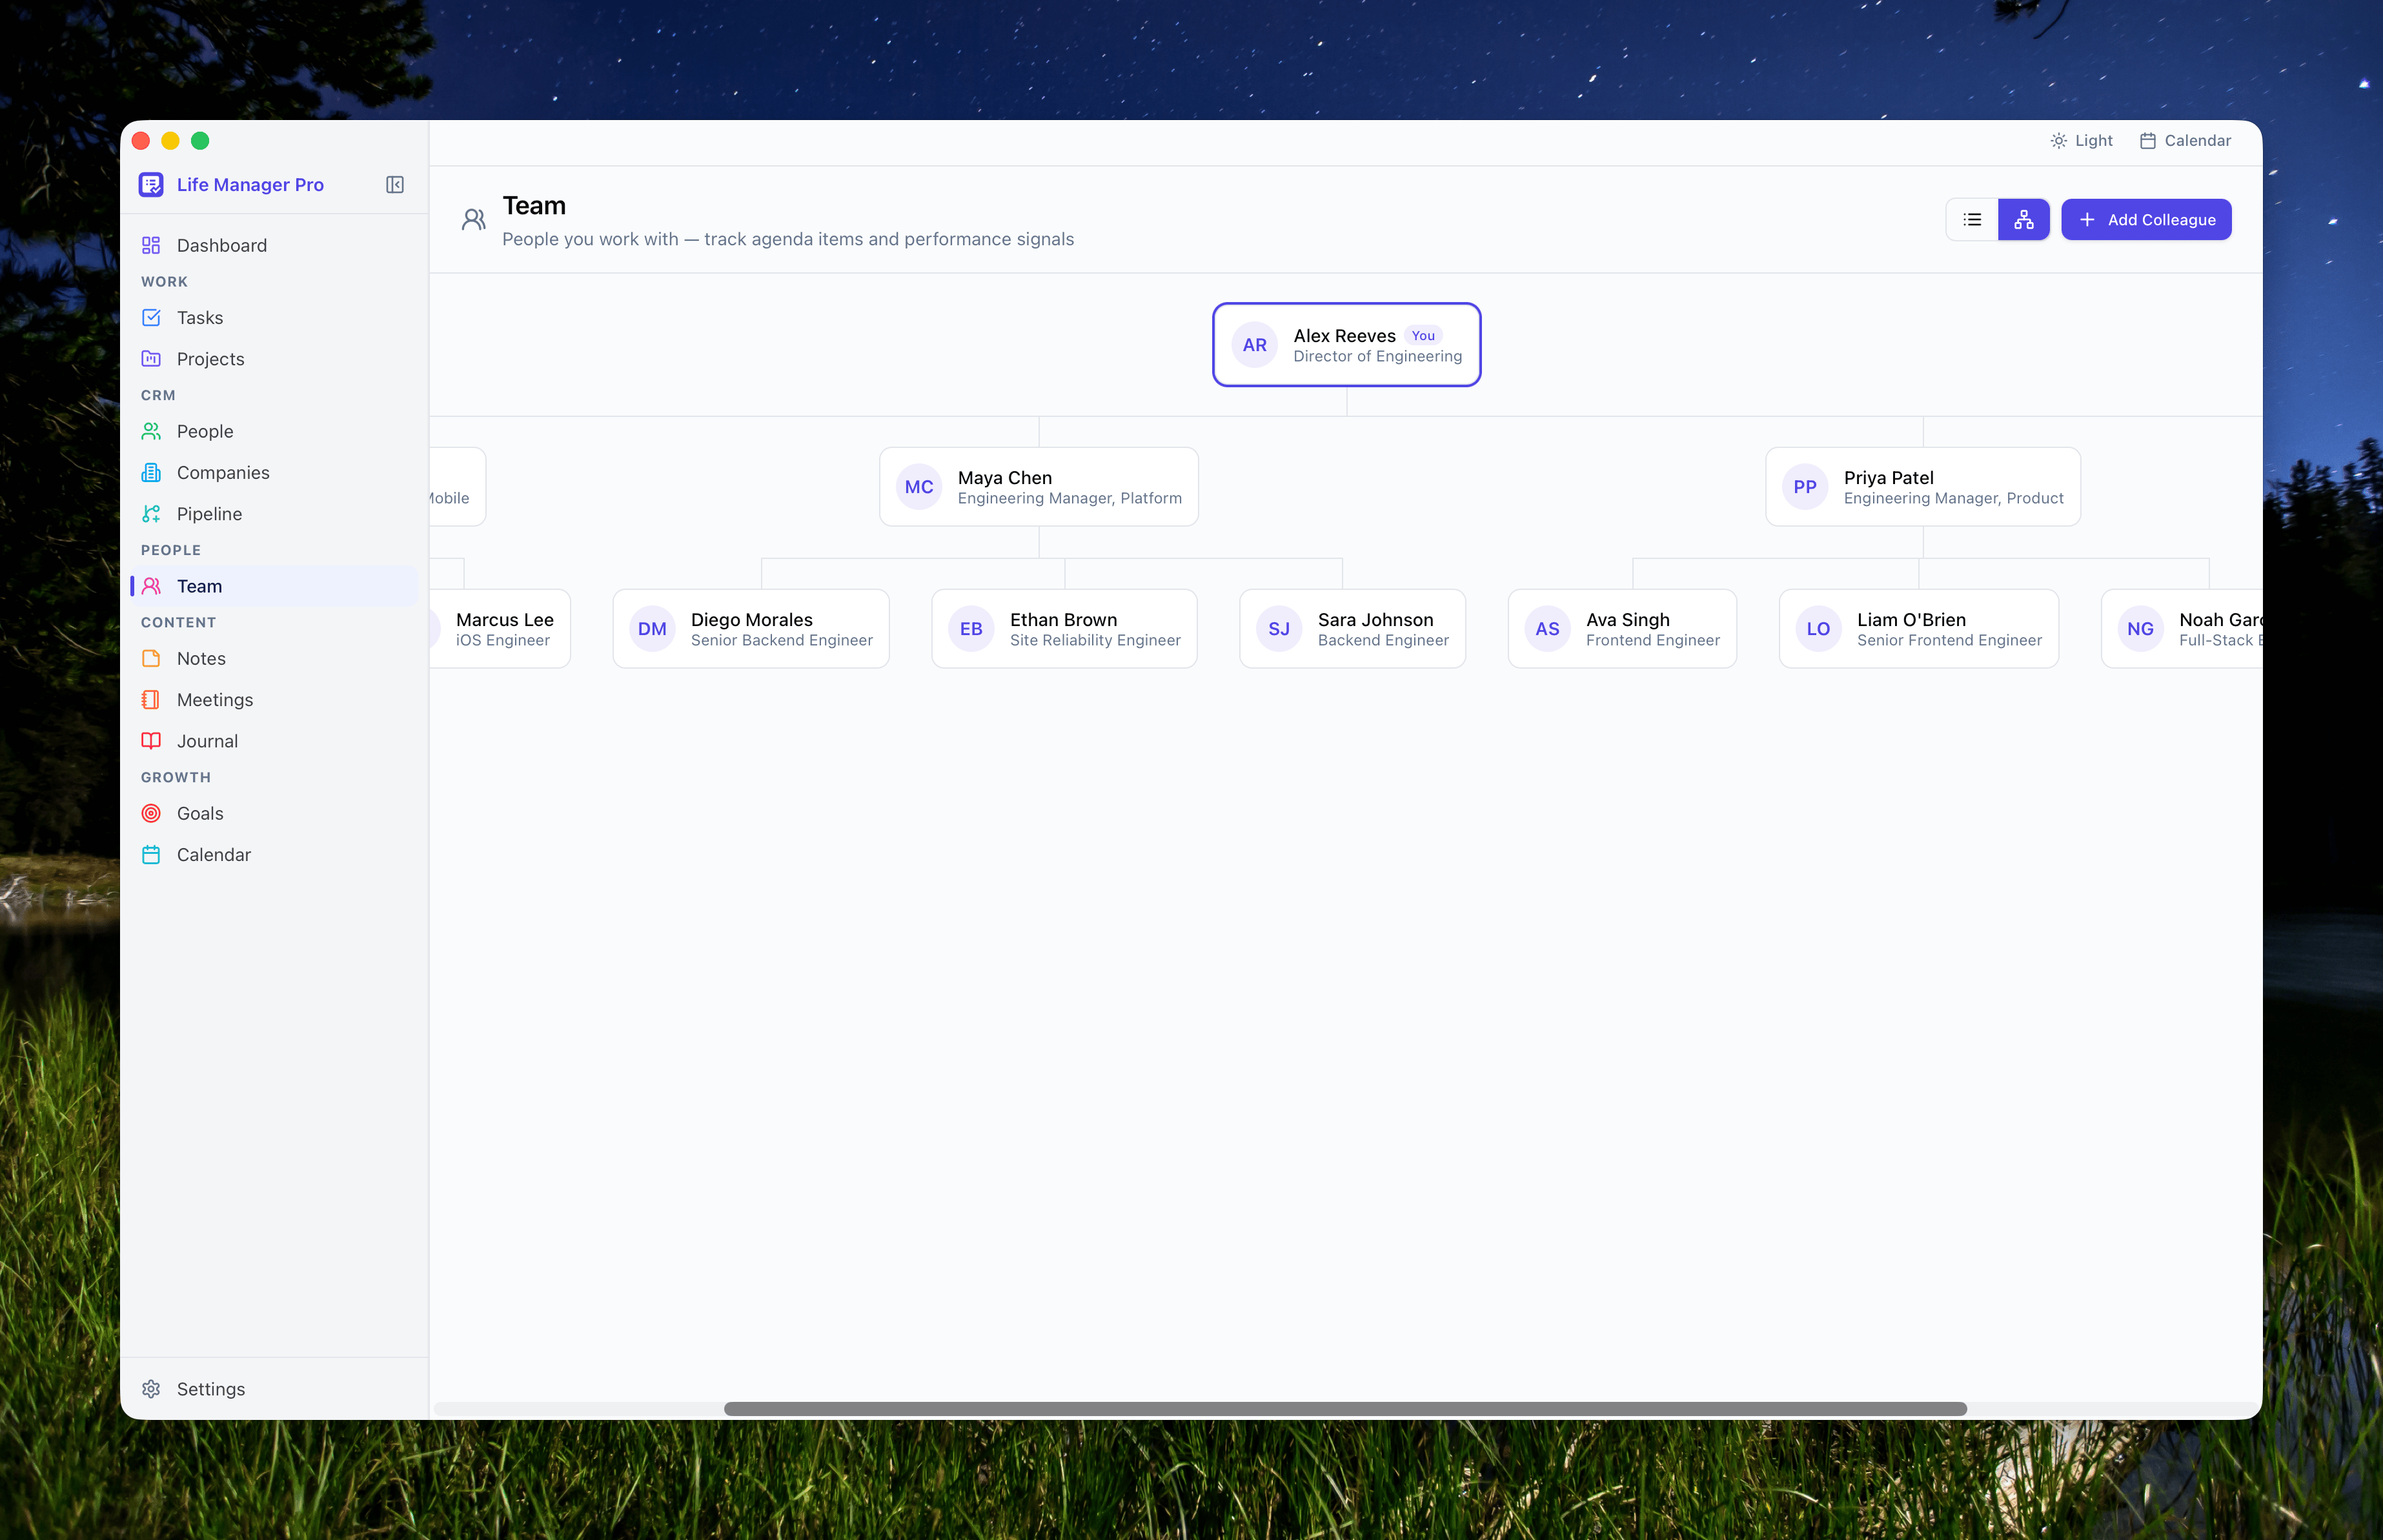Click the Meetings notebook icon
This screenshot has width=2383, height=1540.
tap(151, 699)
